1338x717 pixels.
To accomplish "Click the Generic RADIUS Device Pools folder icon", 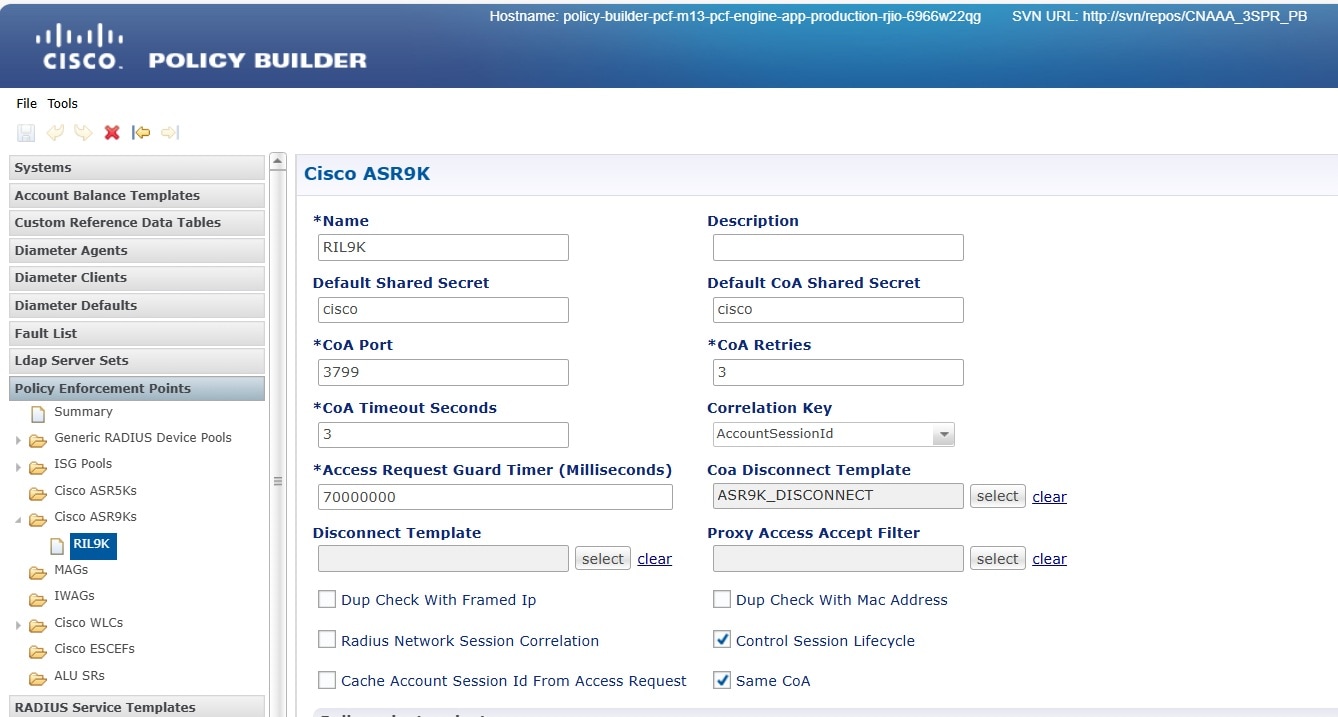I will coord(38,440).
